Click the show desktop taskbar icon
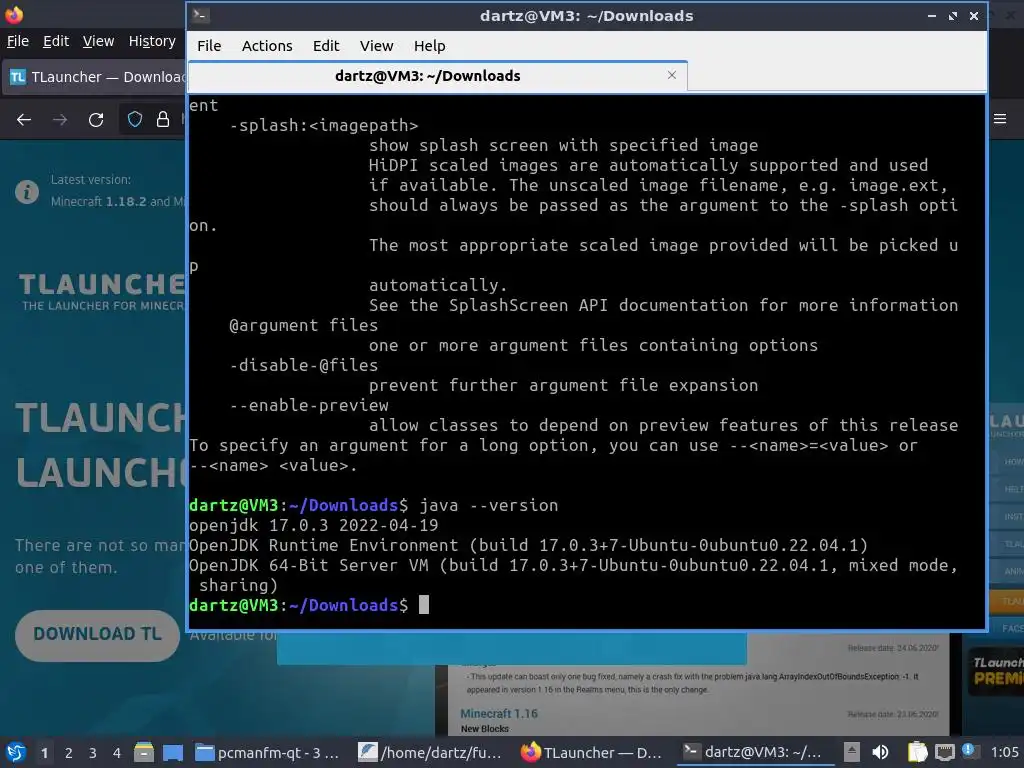 [x=173, y=752]
